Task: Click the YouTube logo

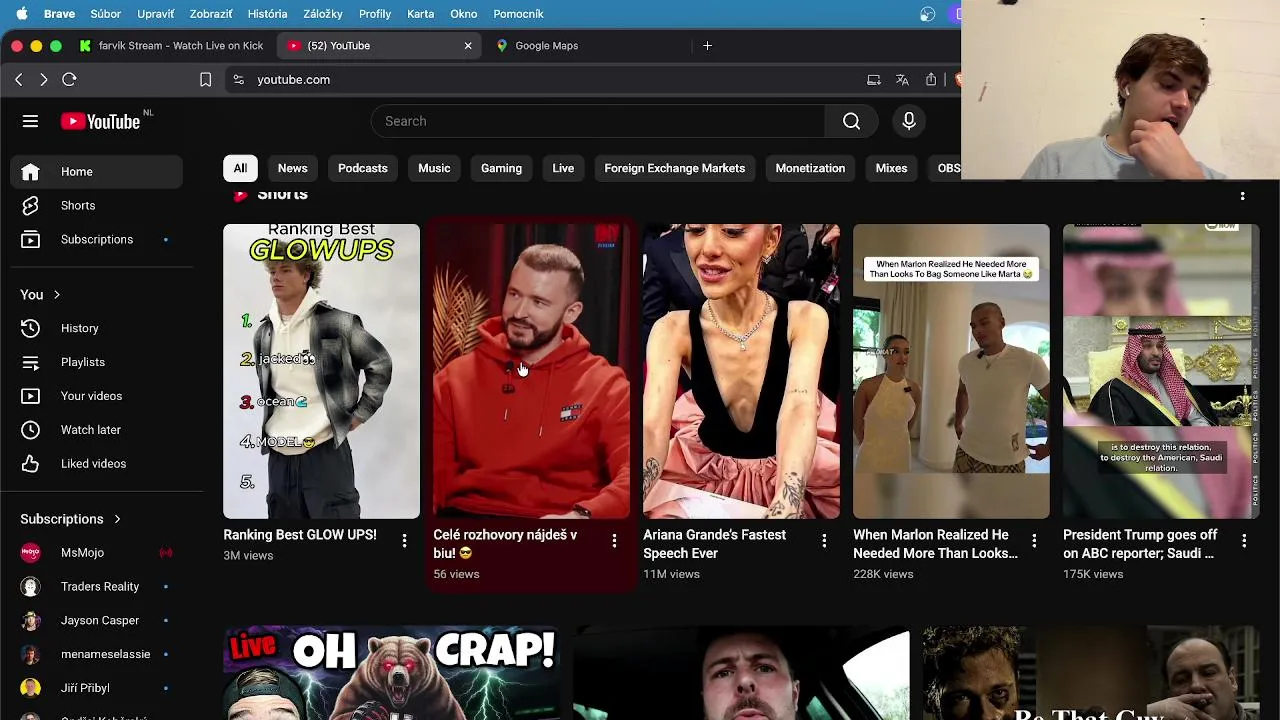Action: (100, 121)
